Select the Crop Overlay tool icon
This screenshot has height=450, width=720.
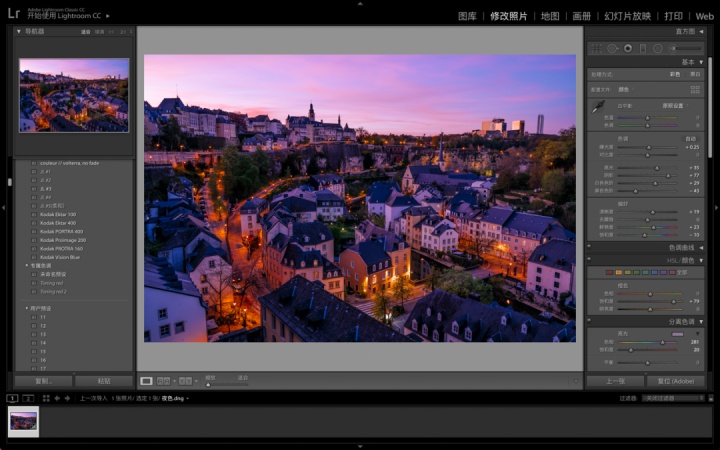point(596,48)
